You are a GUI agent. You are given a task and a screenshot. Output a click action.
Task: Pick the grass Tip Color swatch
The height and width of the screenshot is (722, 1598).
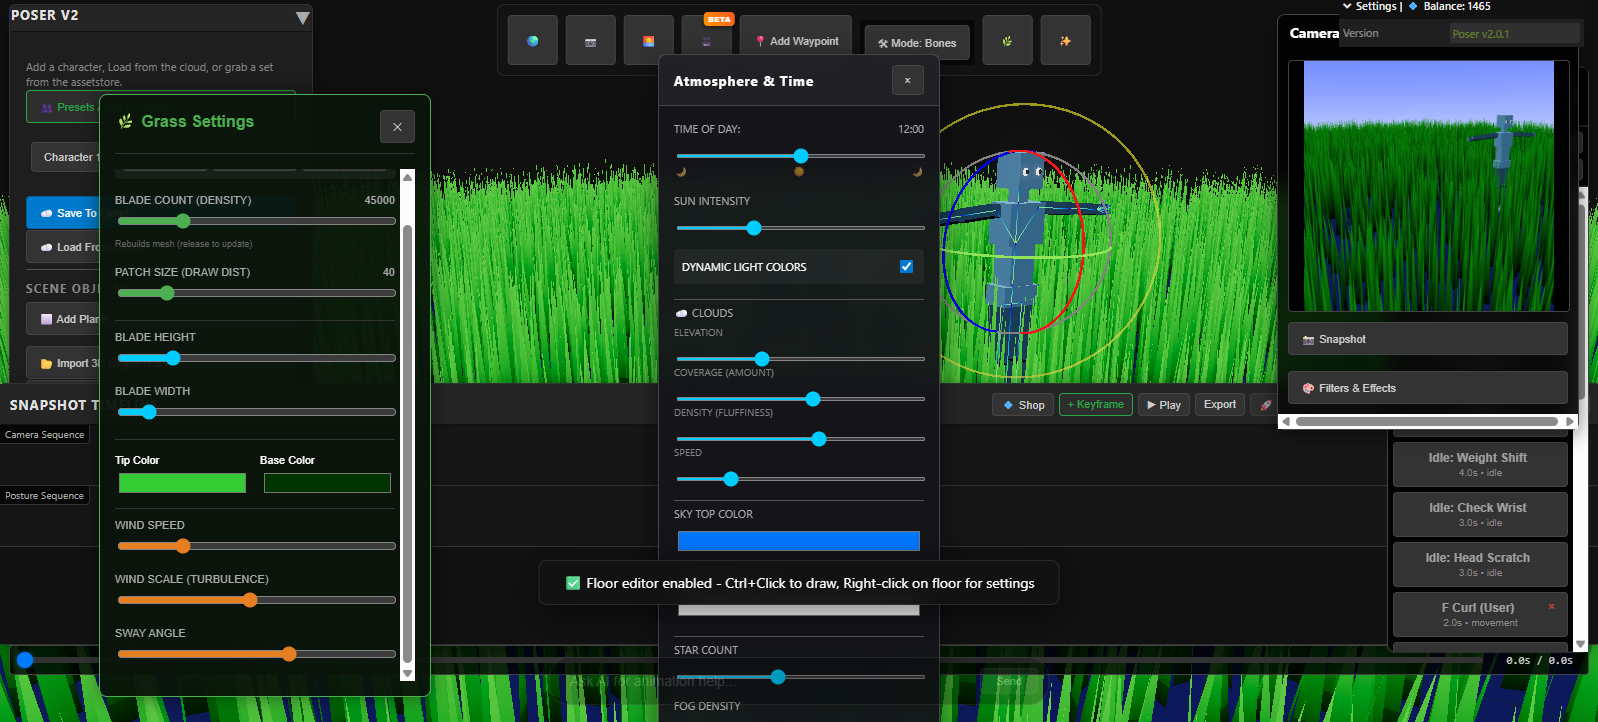(x=182, y=483)
